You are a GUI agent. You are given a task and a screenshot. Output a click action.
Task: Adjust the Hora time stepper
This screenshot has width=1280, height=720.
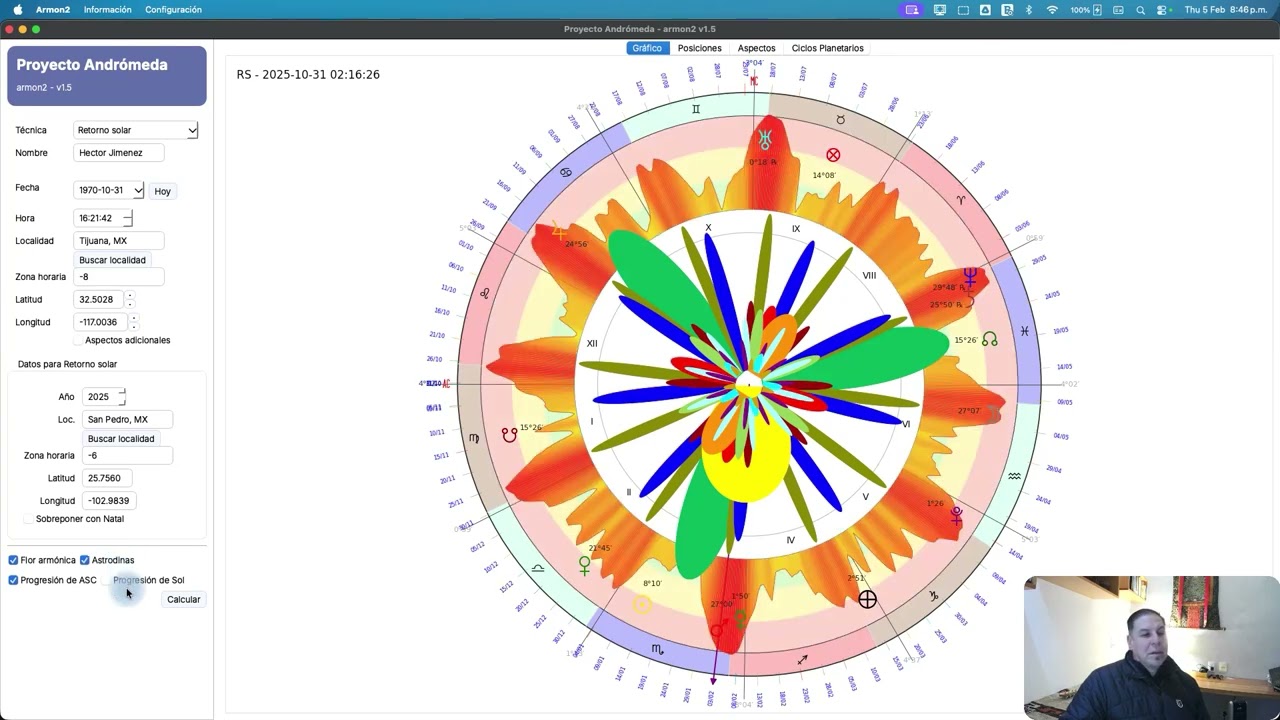(x=127, y=218)
